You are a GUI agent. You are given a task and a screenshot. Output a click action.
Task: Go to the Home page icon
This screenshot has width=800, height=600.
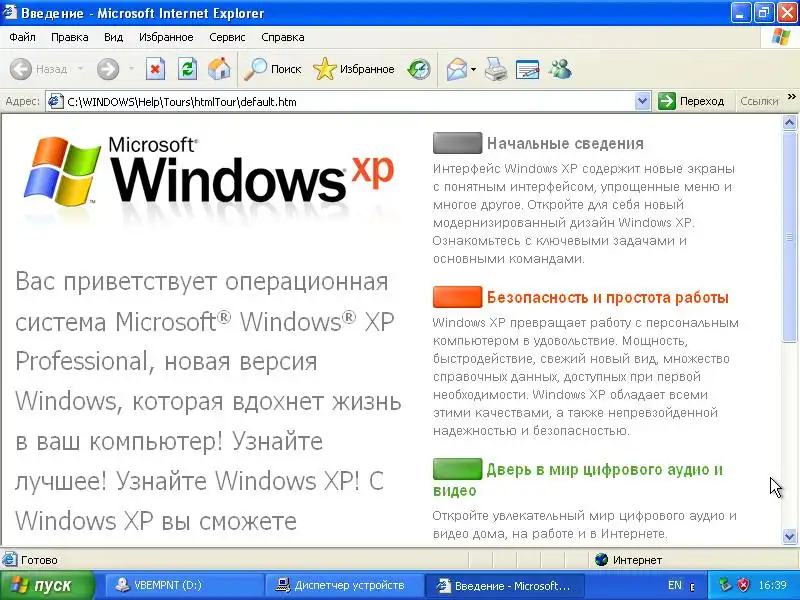(x=219, y=69)
